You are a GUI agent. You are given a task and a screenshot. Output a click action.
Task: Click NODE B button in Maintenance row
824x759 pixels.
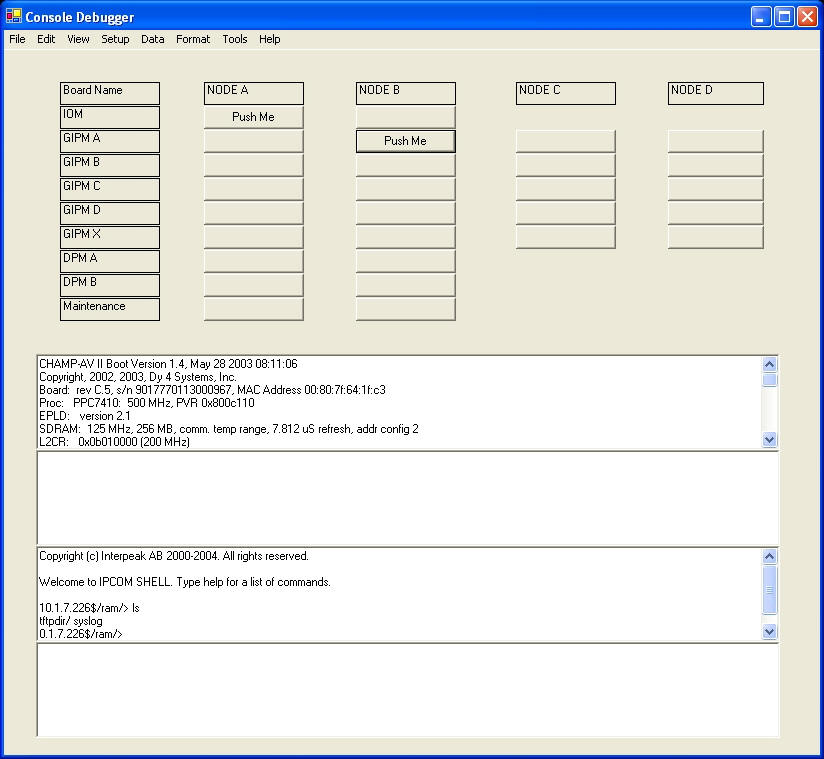pyautogui.click(x=406, y=310)
